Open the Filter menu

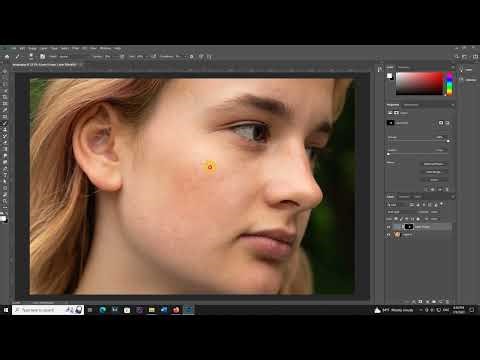76,48
